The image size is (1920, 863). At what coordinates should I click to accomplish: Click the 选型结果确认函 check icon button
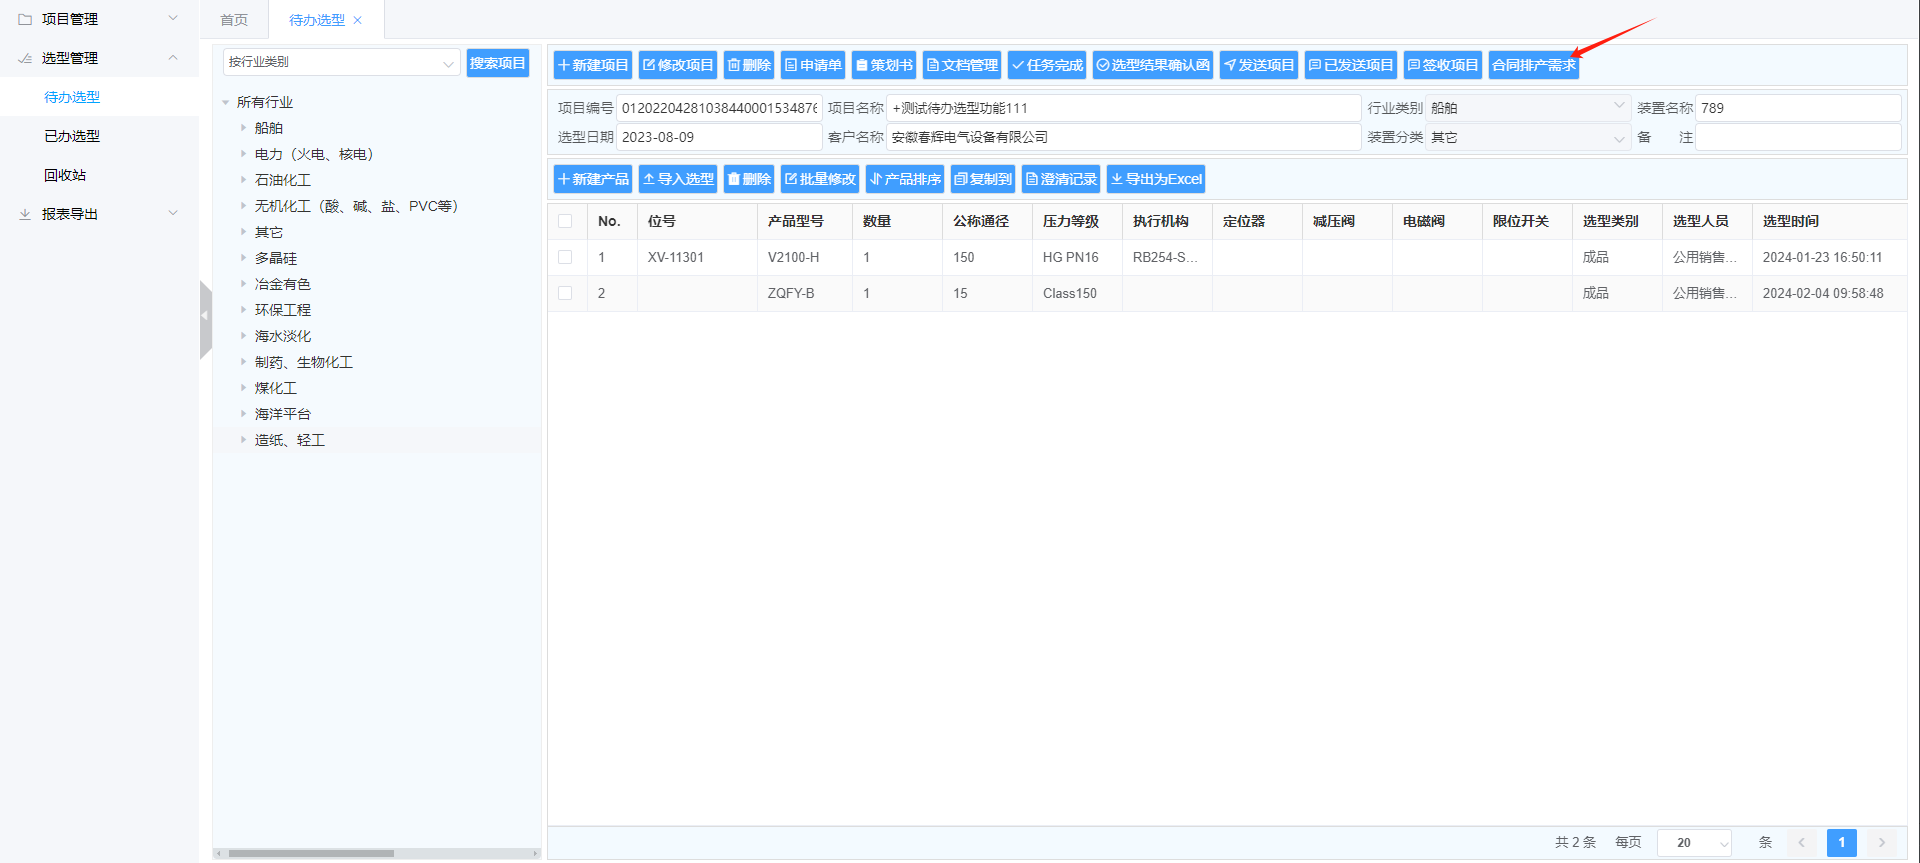[1152, 65]
